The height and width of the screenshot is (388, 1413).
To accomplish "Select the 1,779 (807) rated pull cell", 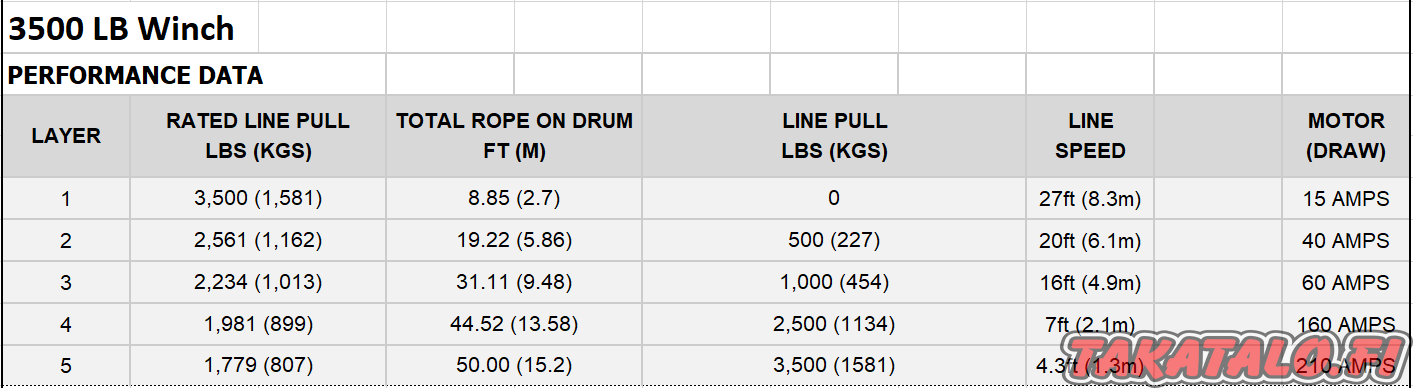I will coord(258,366).
